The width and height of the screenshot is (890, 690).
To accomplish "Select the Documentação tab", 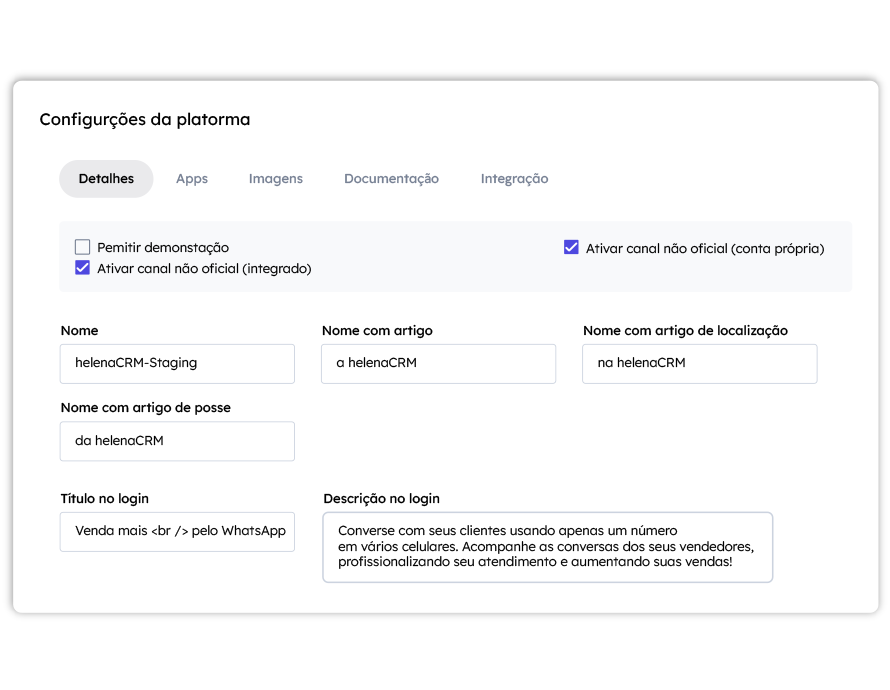I will tap(391, 179).
